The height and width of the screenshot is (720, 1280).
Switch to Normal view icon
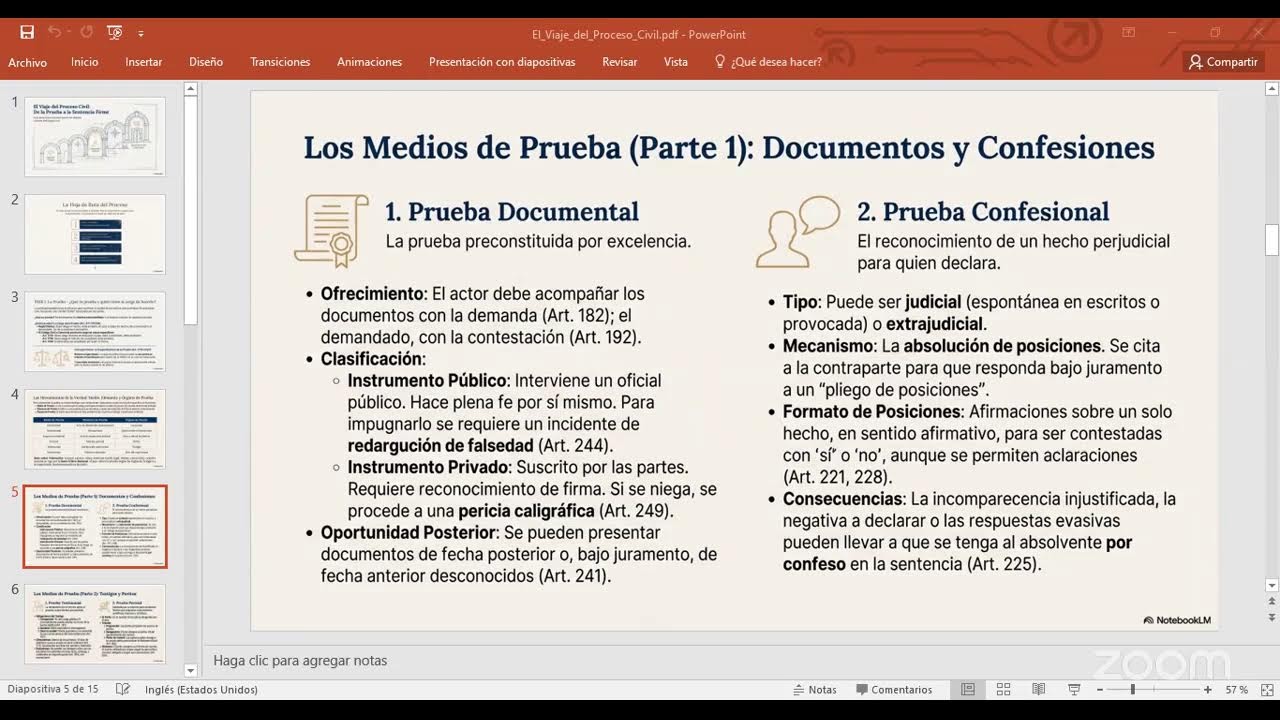point(968,690)
